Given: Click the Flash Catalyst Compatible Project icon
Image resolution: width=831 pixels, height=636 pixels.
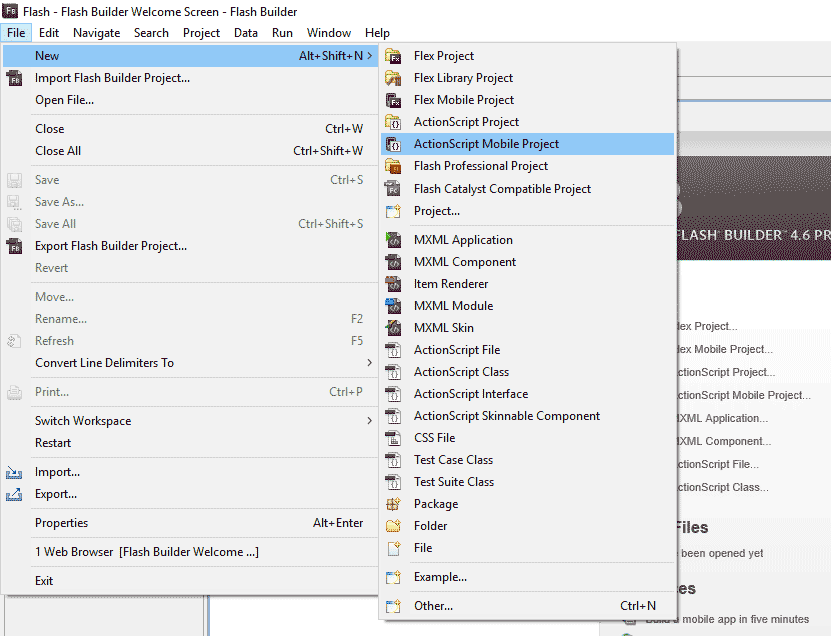Looking at the screenshot, I should [x=393, y=189].
